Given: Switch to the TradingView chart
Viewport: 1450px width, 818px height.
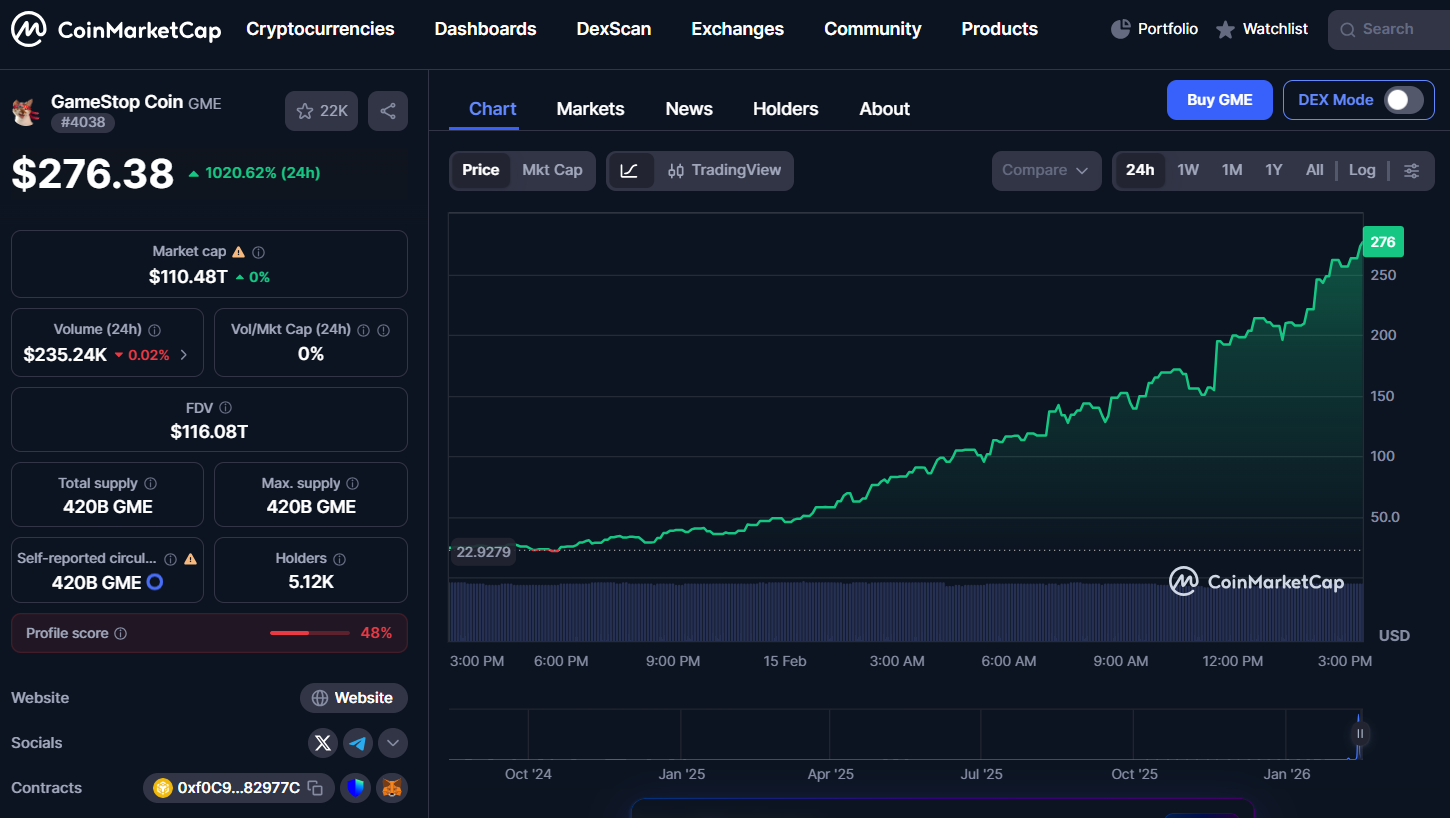Looking at the screenshot, I should (724, 171).
